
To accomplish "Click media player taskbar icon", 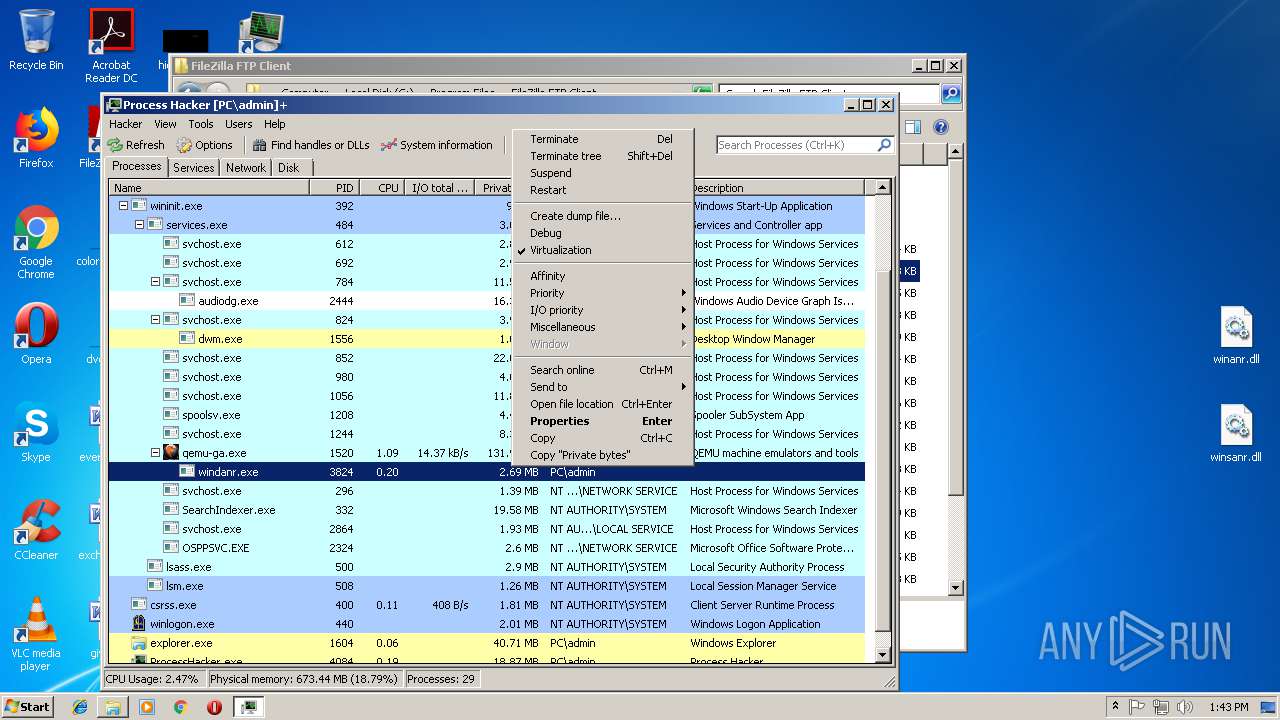I will [147, 707].
